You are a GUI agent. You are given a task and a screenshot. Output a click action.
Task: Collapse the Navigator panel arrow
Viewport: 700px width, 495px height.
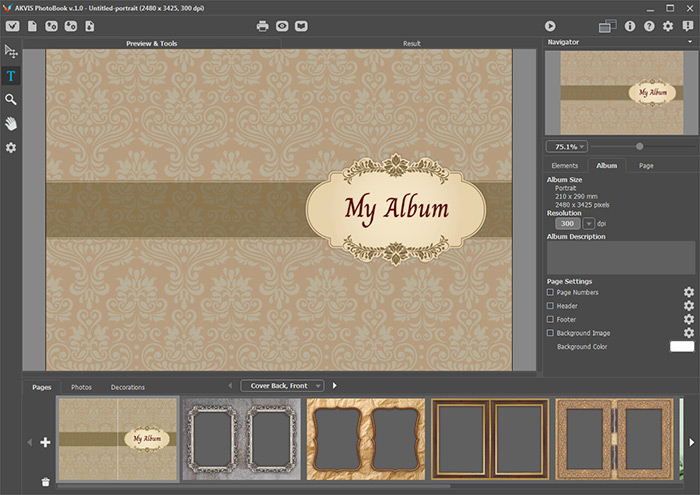(690, 42)
